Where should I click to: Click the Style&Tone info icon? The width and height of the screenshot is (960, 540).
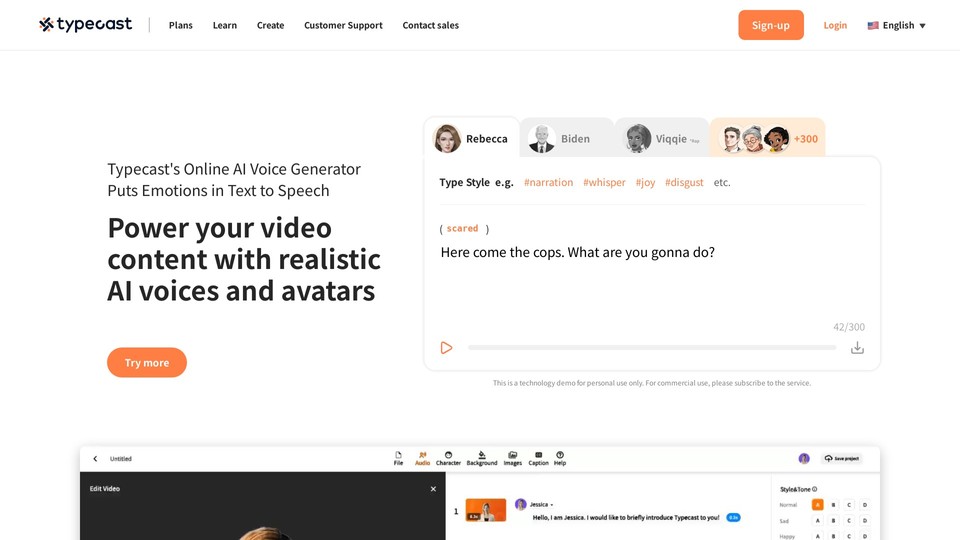coord(814,489)
